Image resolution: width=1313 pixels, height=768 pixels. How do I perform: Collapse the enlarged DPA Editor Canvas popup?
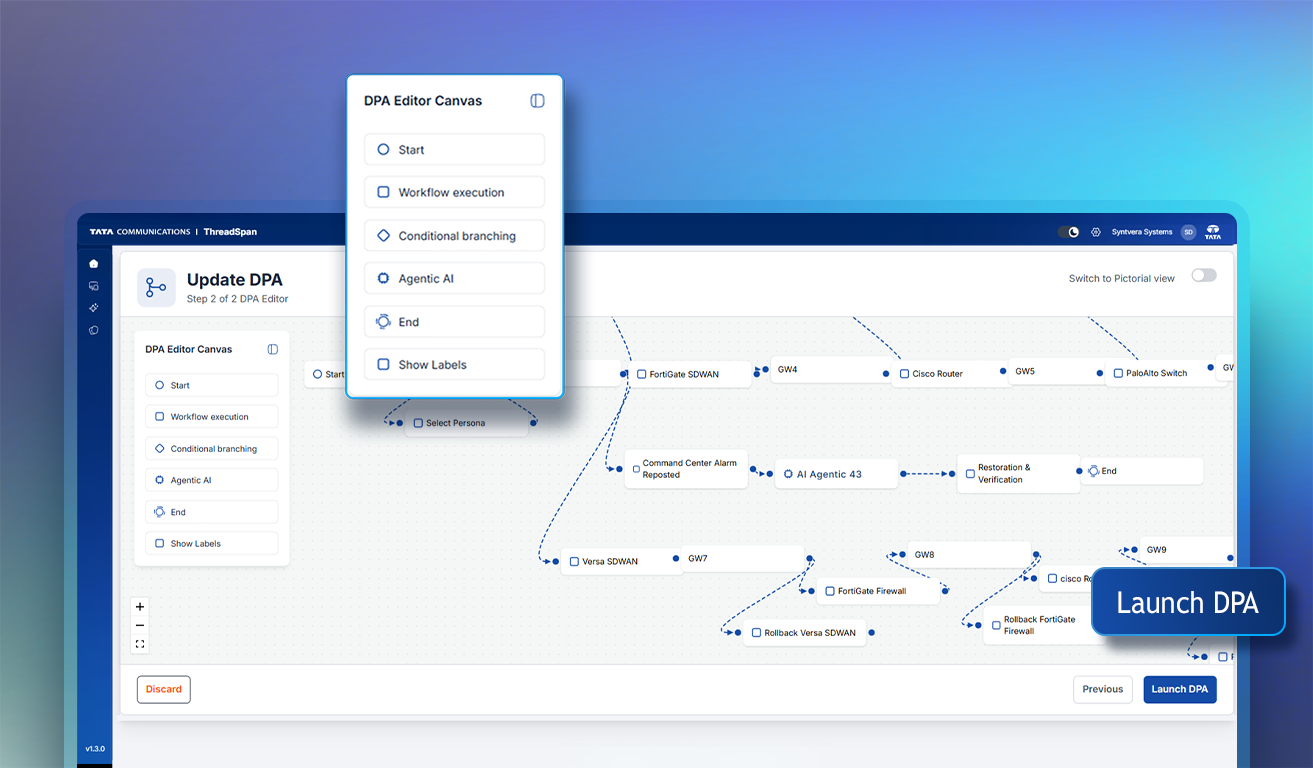coord(537,101)
